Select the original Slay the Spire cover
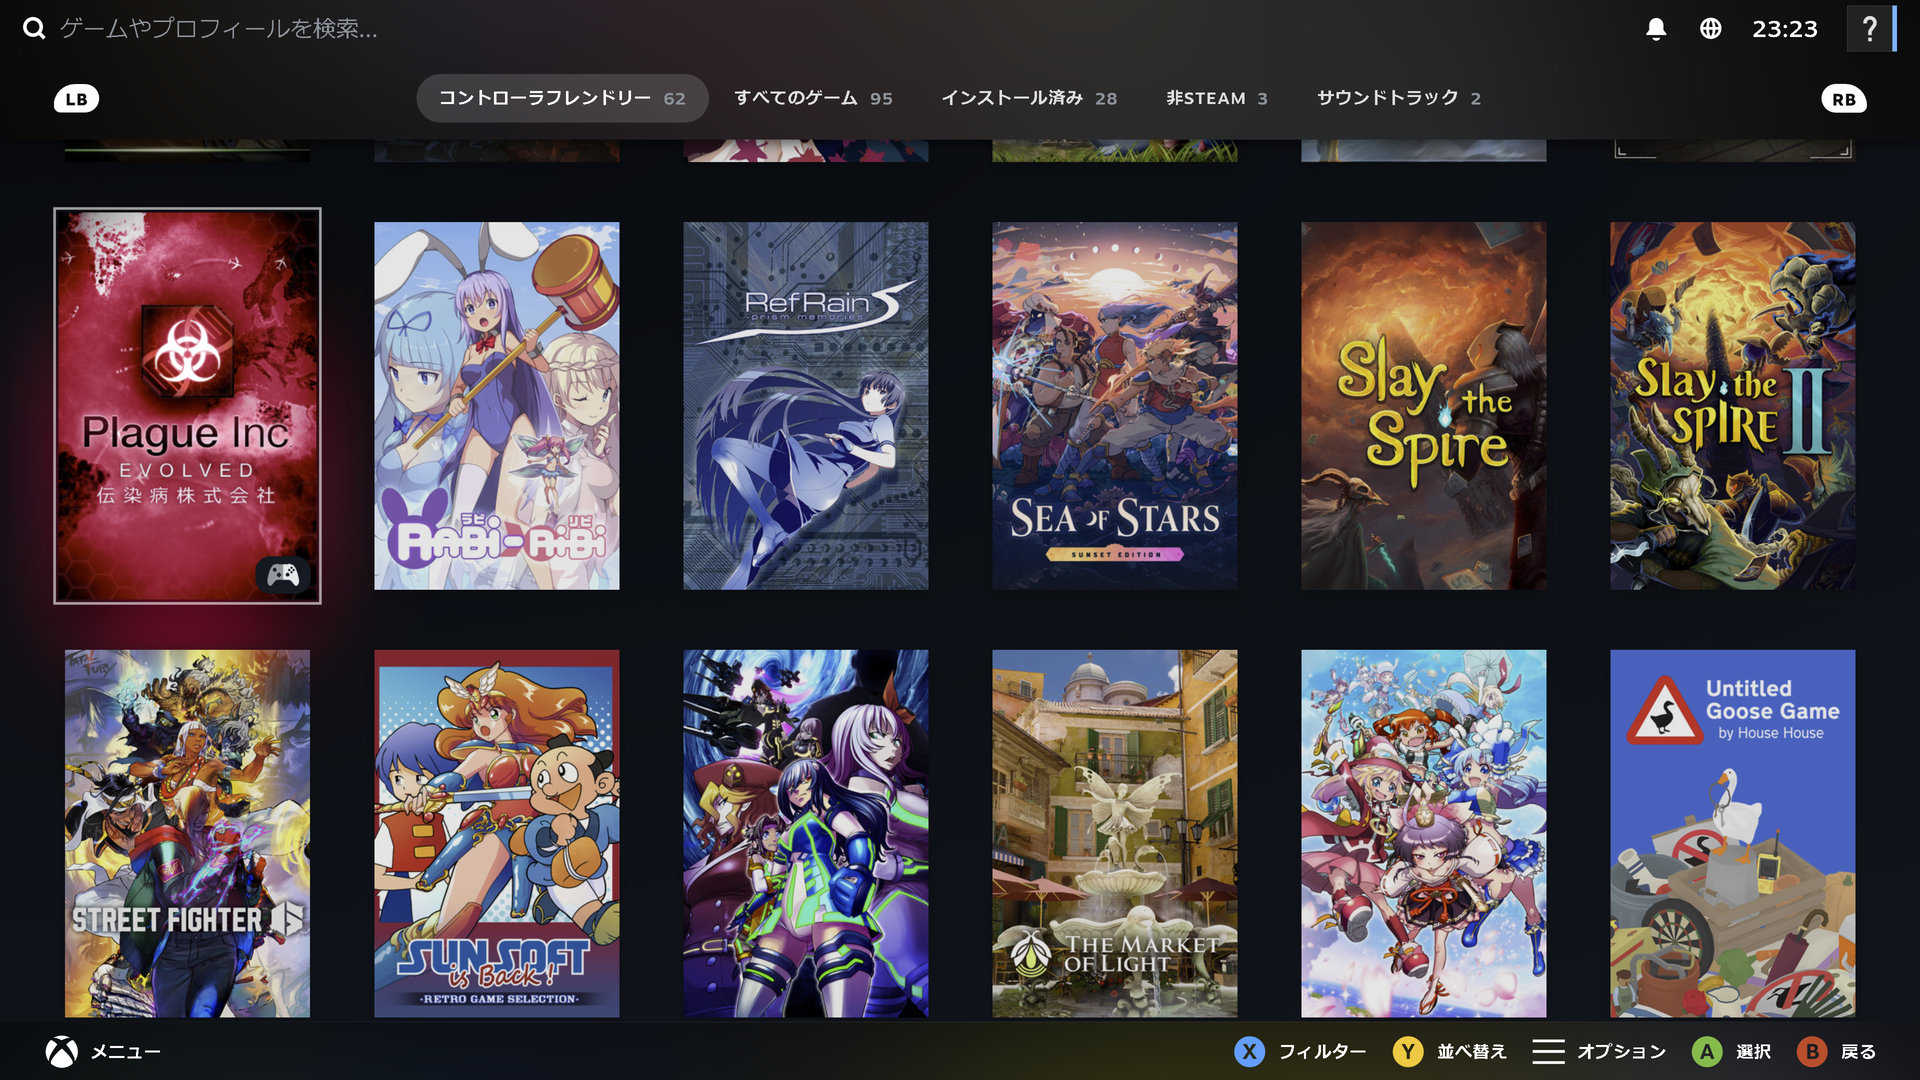This screenshot has width=1920, height=1080. click(x=1424, y=406)
